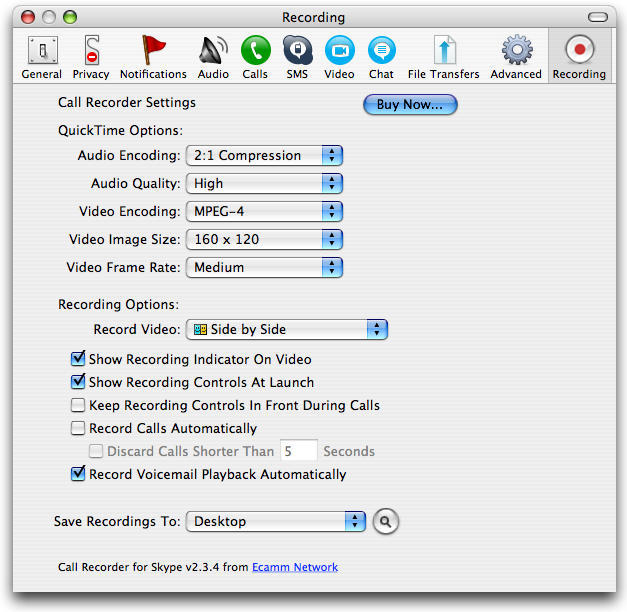The width and height of the screenshot is (627, 612).
Task: Check Discard Calls Shorter Than option
Action: tap(96, 451)
